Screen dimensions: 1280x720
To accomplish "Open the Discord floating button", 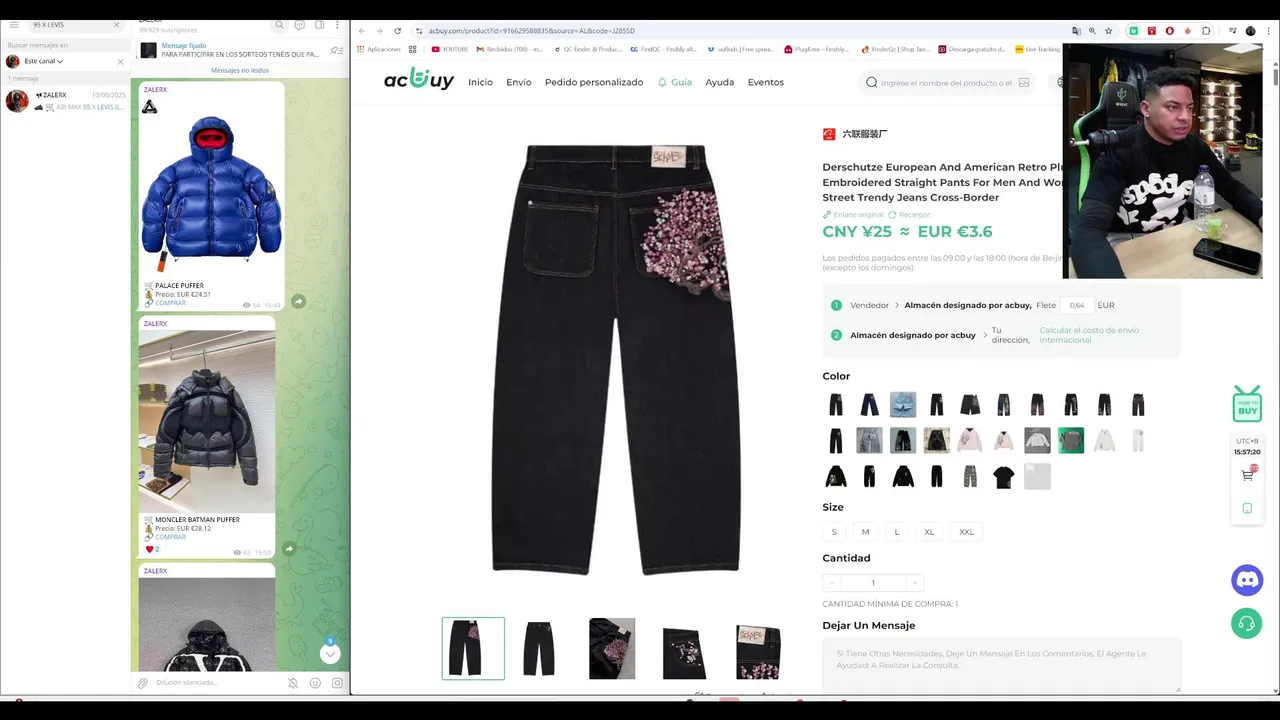I will (1246, 580).
